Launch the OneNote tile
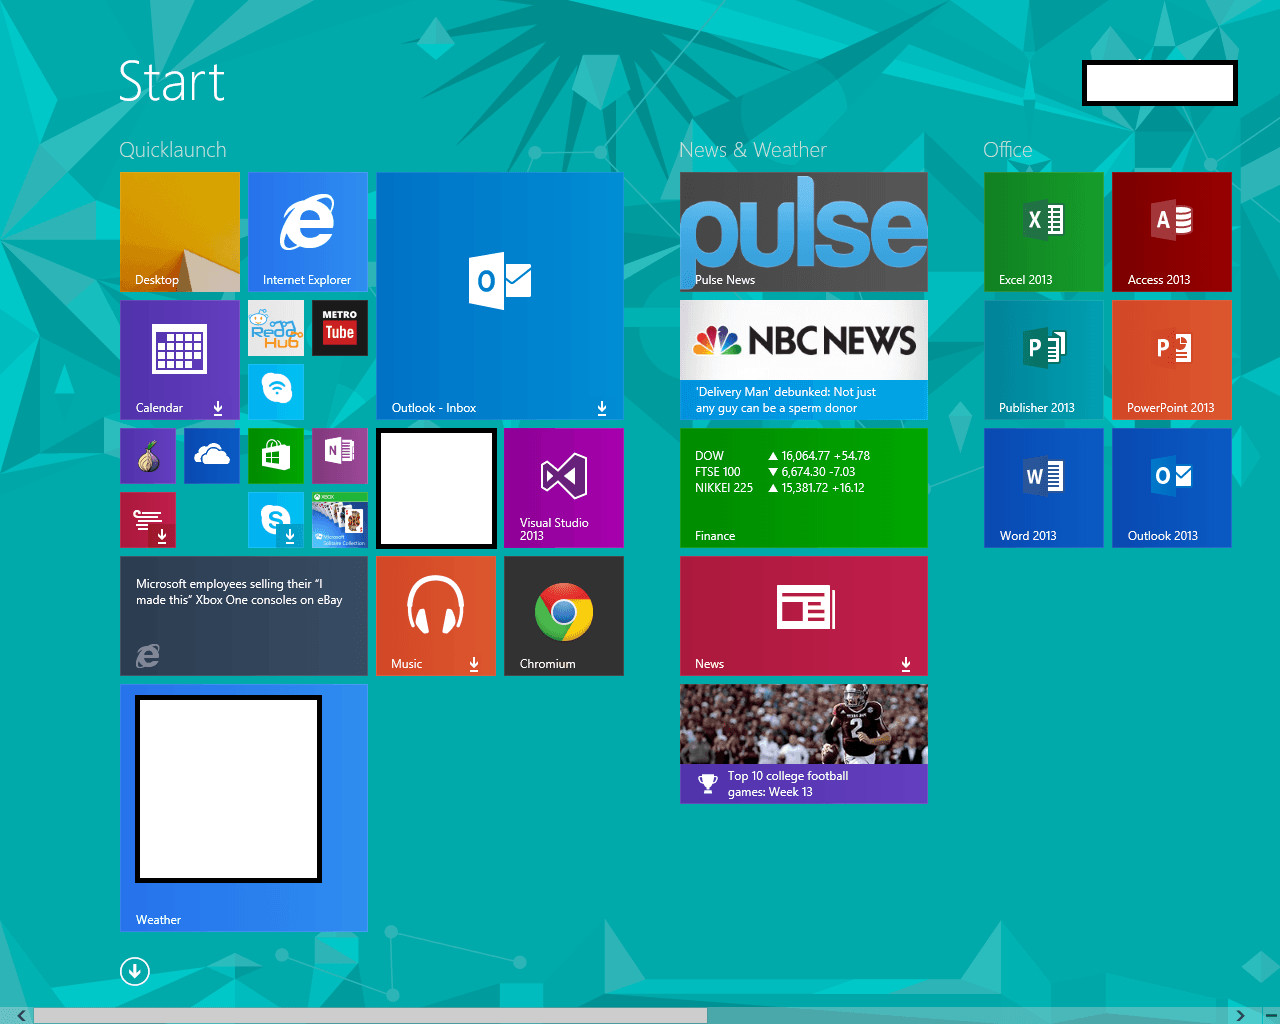Screen dimensions: 1280x1024 coord(340,456)
